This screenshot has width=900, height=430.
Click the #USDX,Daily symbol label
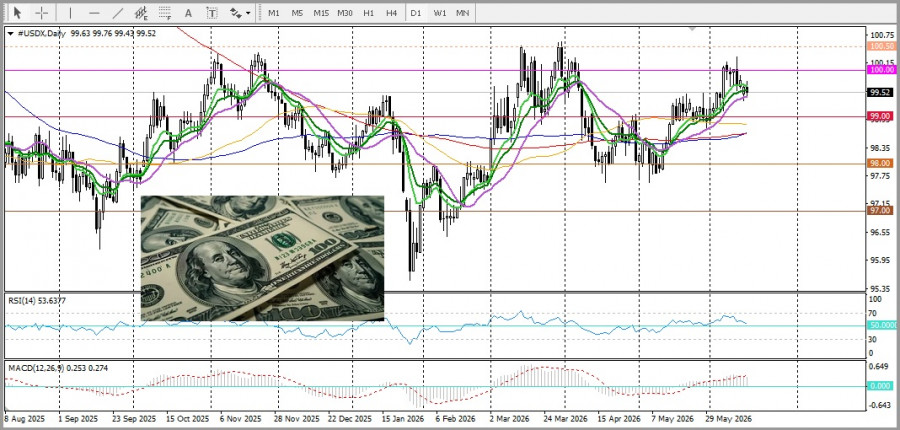tap(42, 33)
